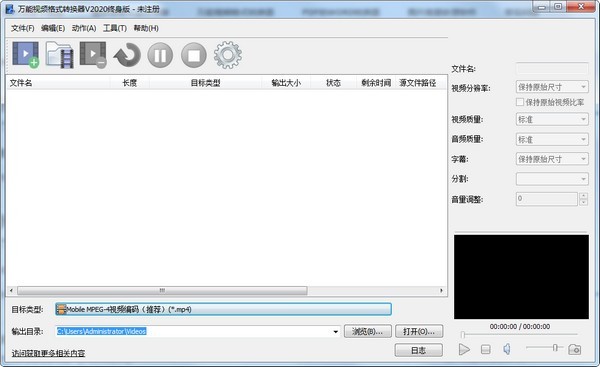Viewport: 600px width, 367px height.
Task: Click the preview volume slider
Action: 545,347
